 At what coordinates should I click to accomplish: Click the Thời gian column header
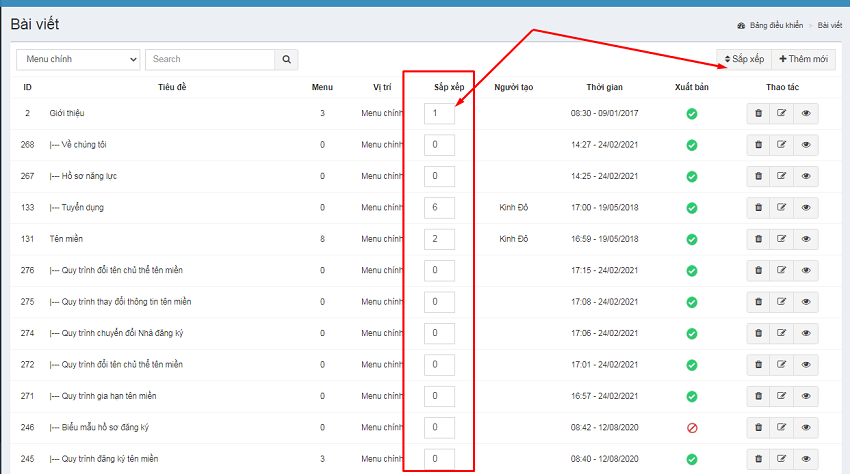click(606, 87)
